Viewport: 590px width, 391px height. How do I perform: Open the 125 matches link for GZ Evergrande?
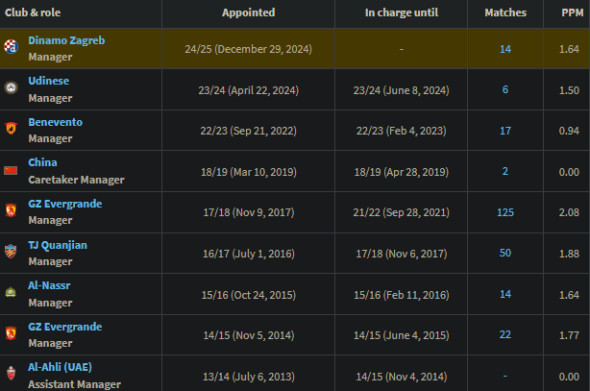(x=505, y=213)
